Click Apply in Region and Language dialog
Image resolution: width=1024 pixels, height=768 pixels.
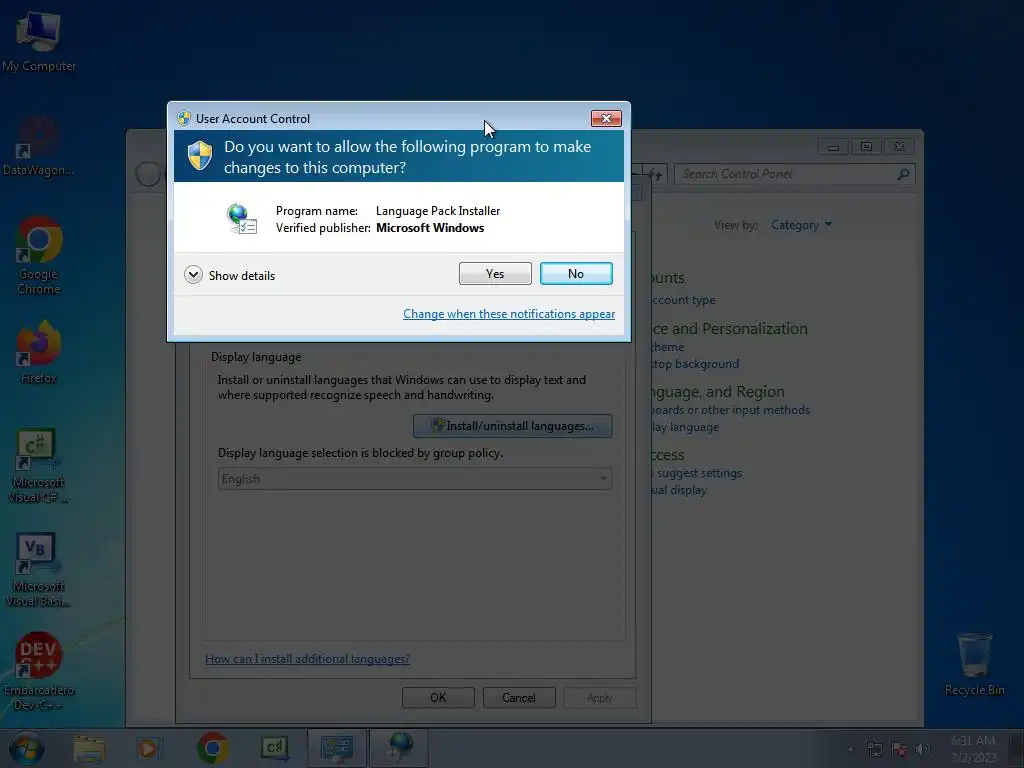click(600, 697)
